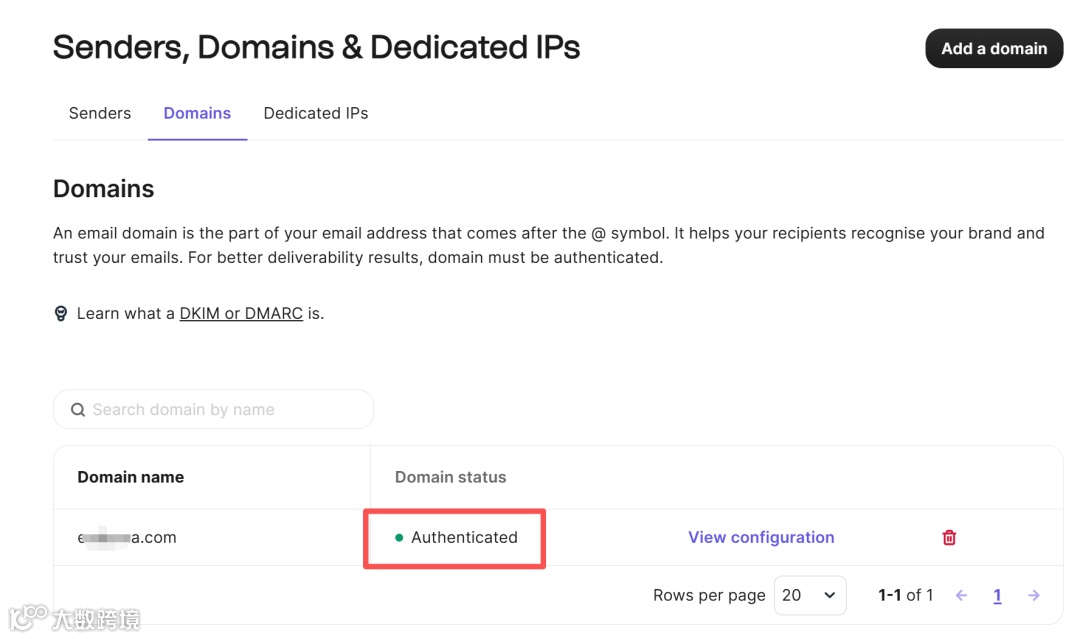Expand the Rows per page dropdown
Screen dimensions: 1080x639
[x=810, y=595]
